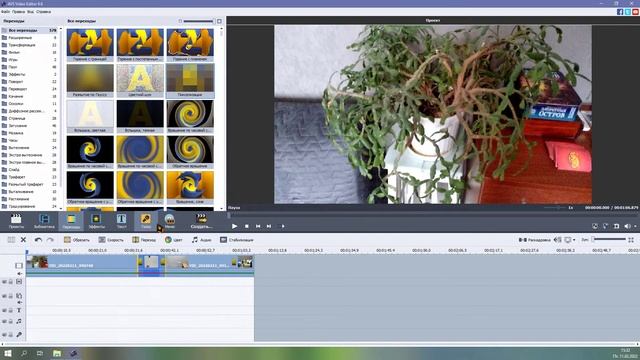
Task: Click the Produce movie button with clapperboard
Action: point(201,221)
